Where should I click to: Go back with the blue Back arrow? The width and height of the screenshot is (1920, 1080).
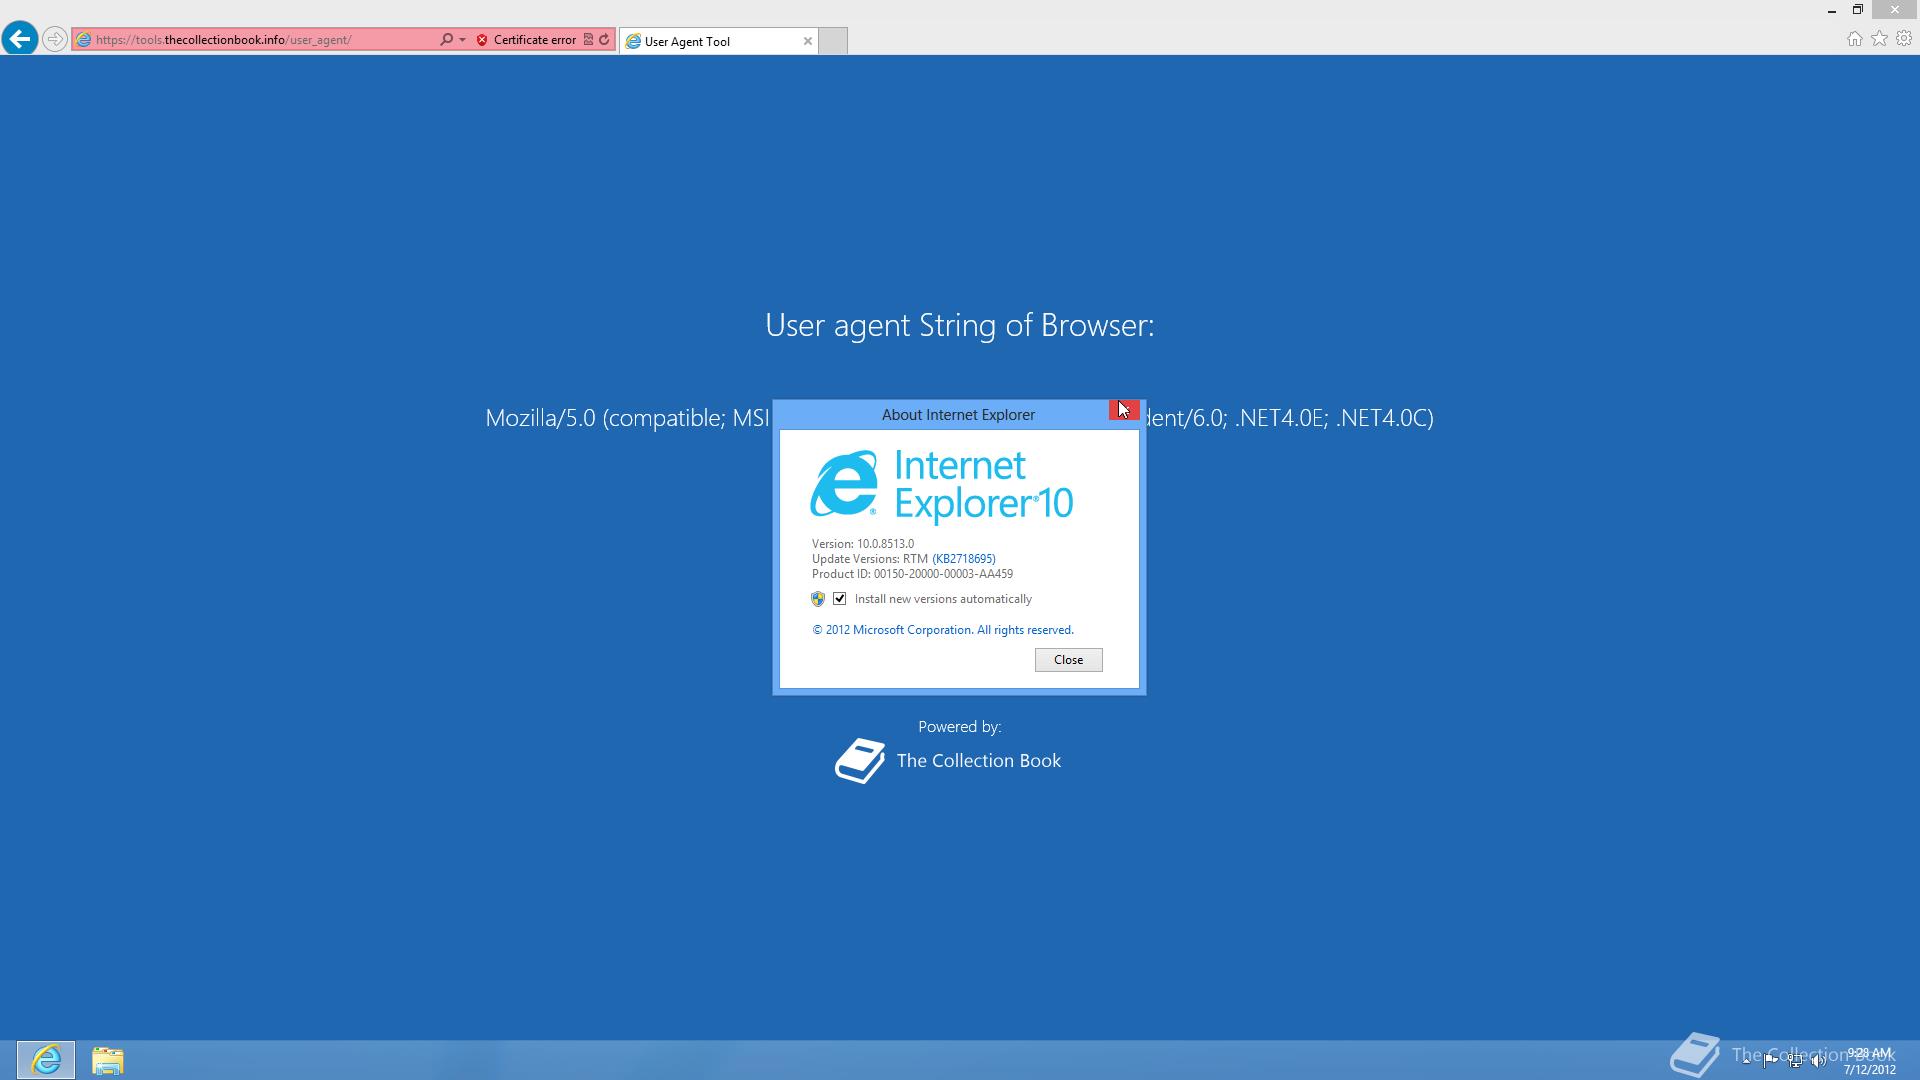point(20,39)
